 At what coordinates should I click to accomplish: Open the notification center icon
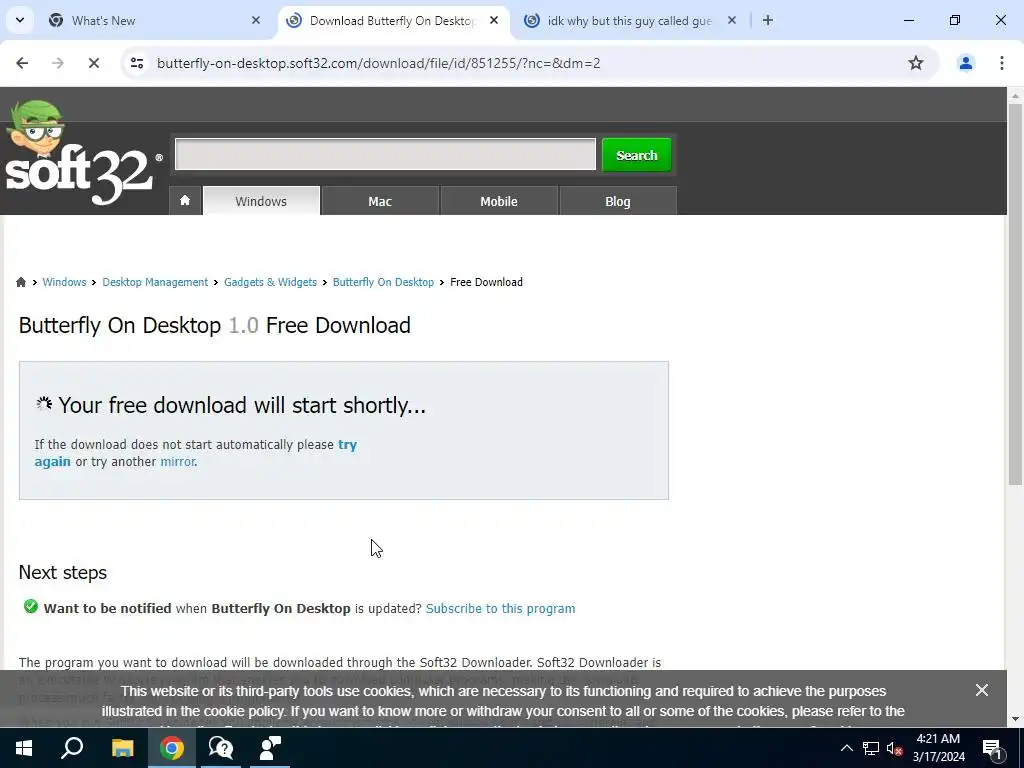[992, 748]
